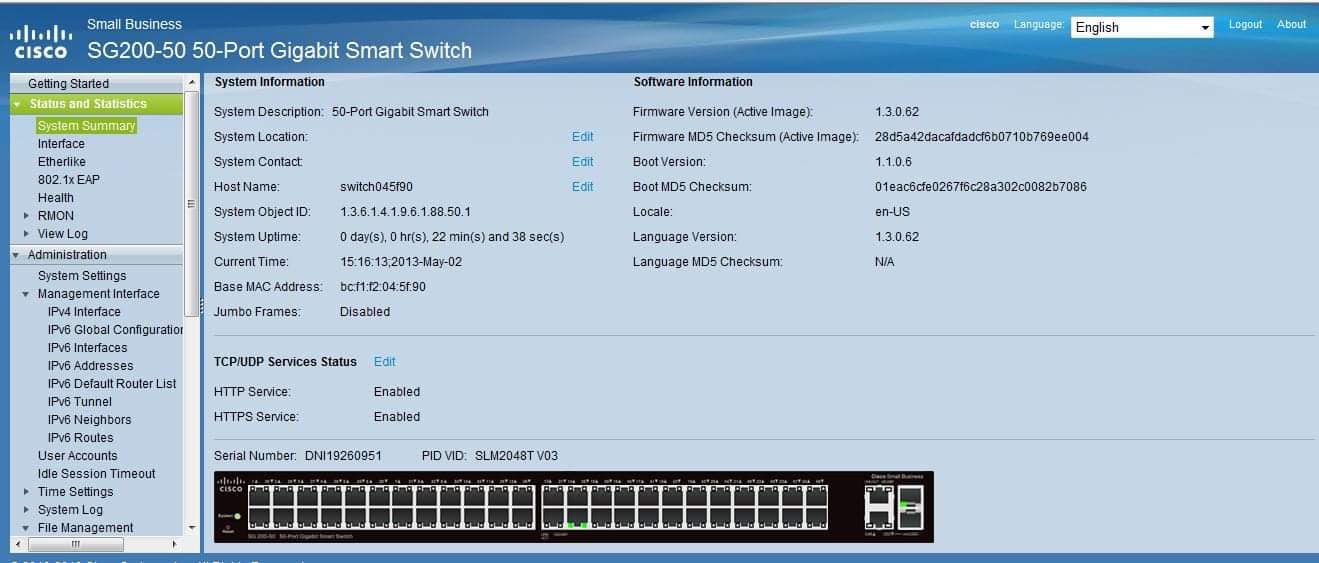Click the File Management label

[86, 528]
